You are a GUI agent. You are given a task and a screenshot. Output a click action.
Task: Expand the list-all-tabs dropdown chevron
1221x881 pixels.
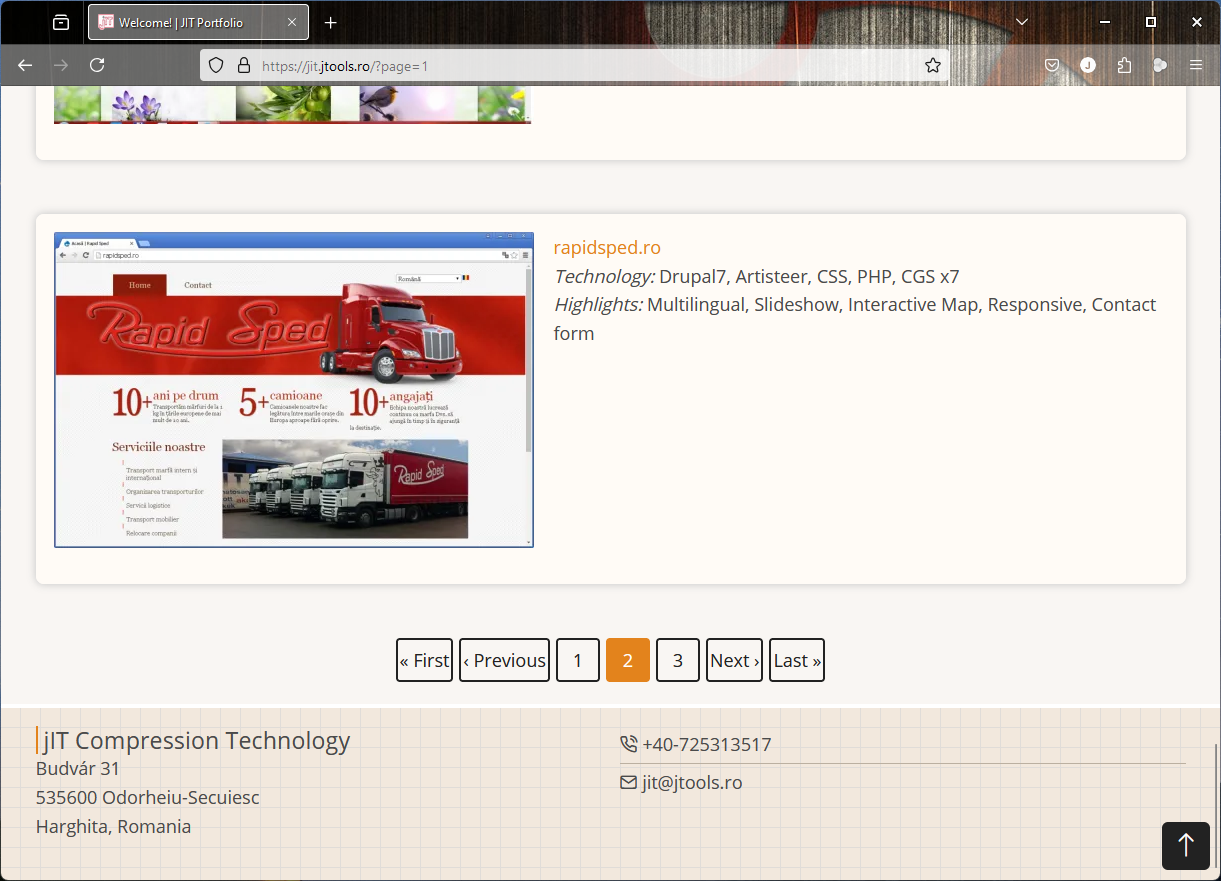1022,22
